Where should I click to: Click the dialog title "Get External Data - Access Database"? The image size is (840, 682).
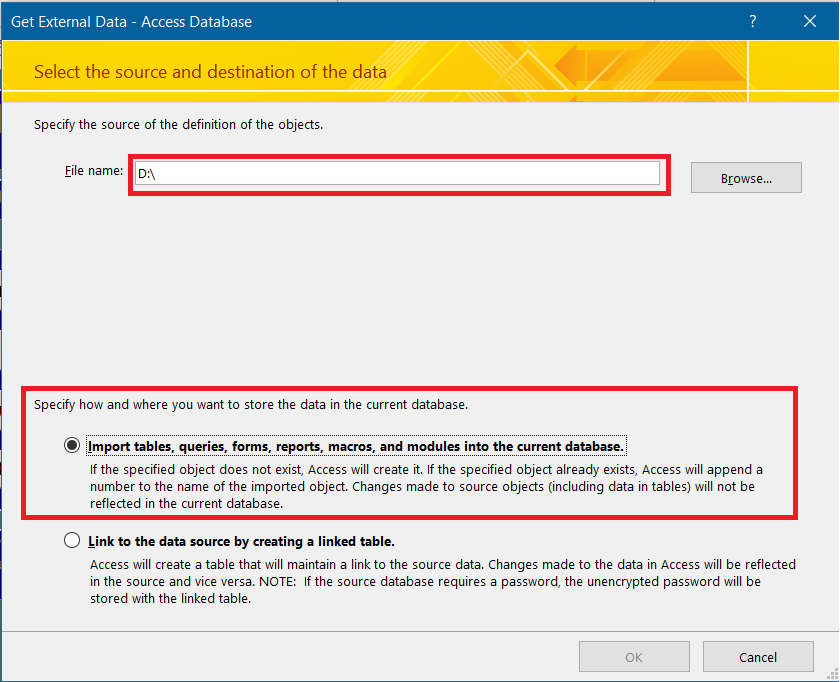click(131, 21)
